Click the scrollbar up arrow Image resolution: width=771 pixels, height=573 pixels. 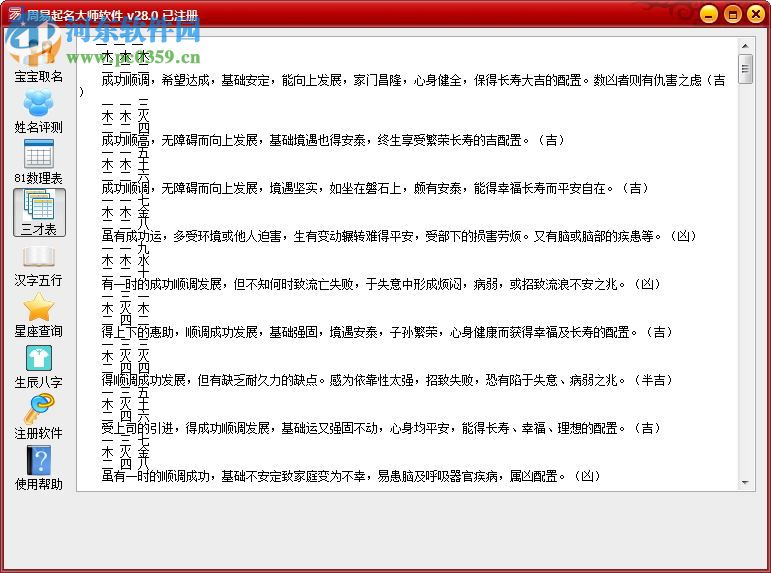(745, 46)
